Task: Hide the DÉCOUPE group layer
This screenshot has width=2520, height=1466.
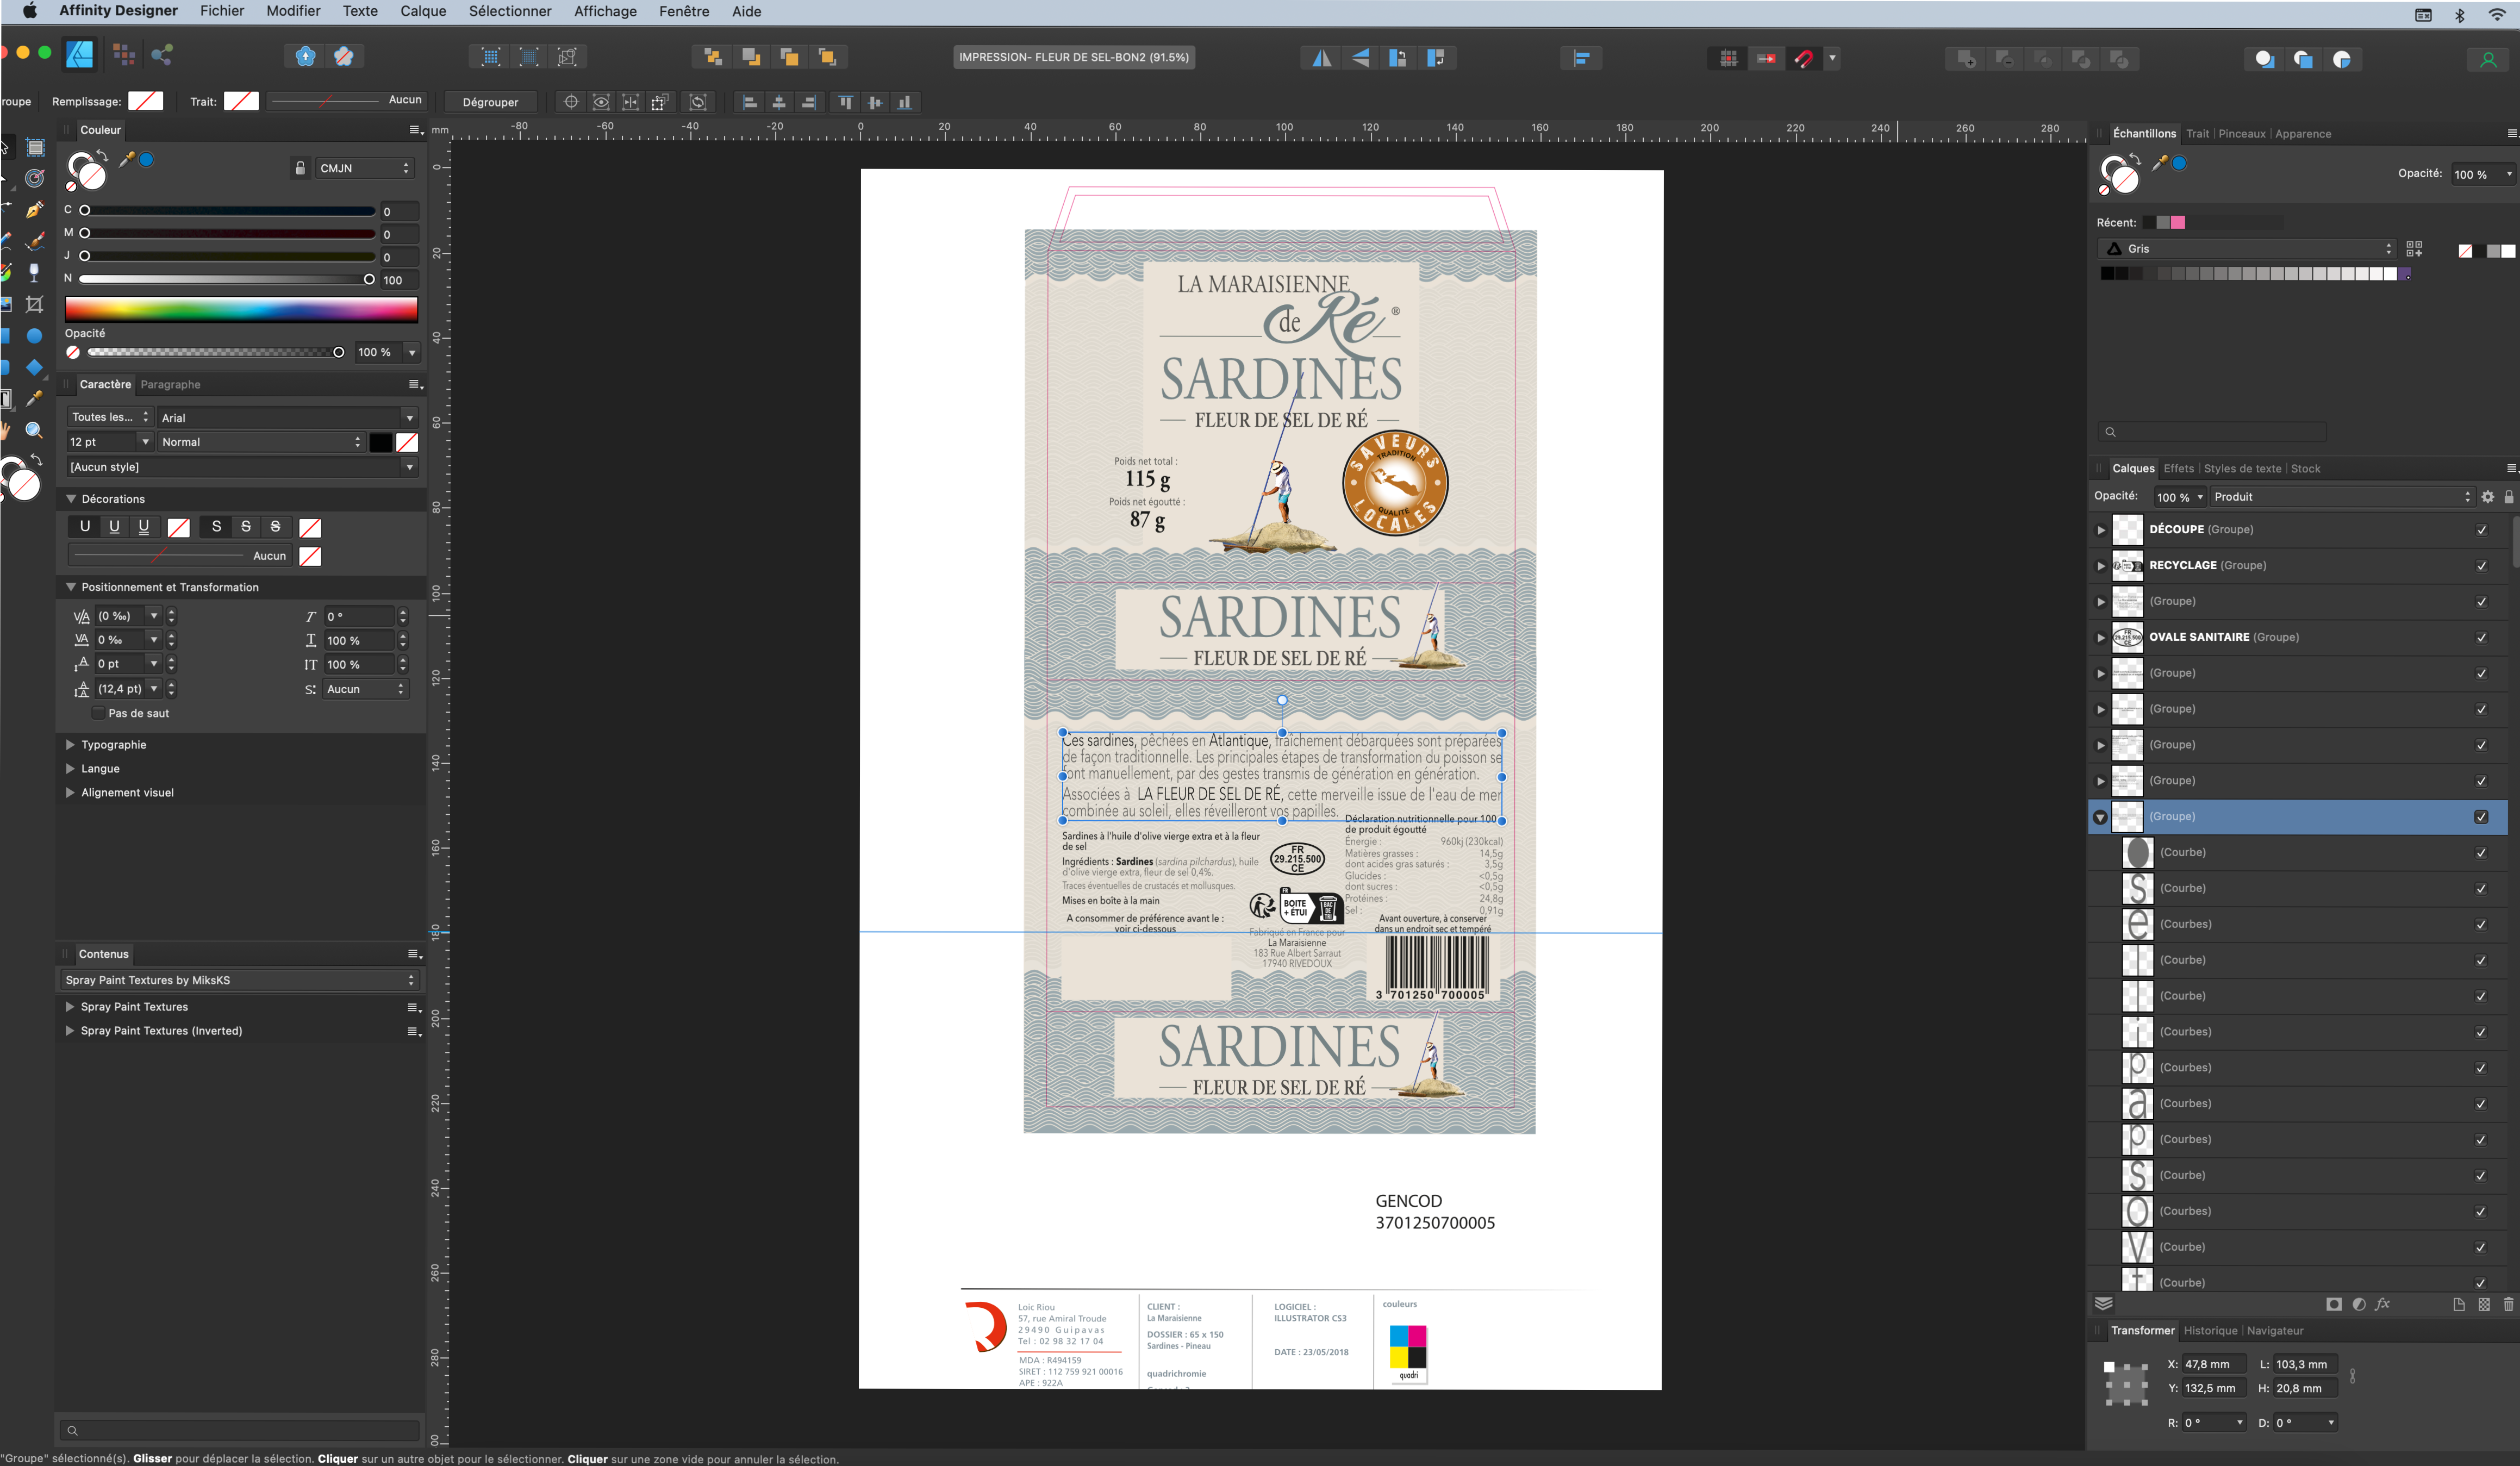Action: pyautogui.click(x=2480, y=530)
